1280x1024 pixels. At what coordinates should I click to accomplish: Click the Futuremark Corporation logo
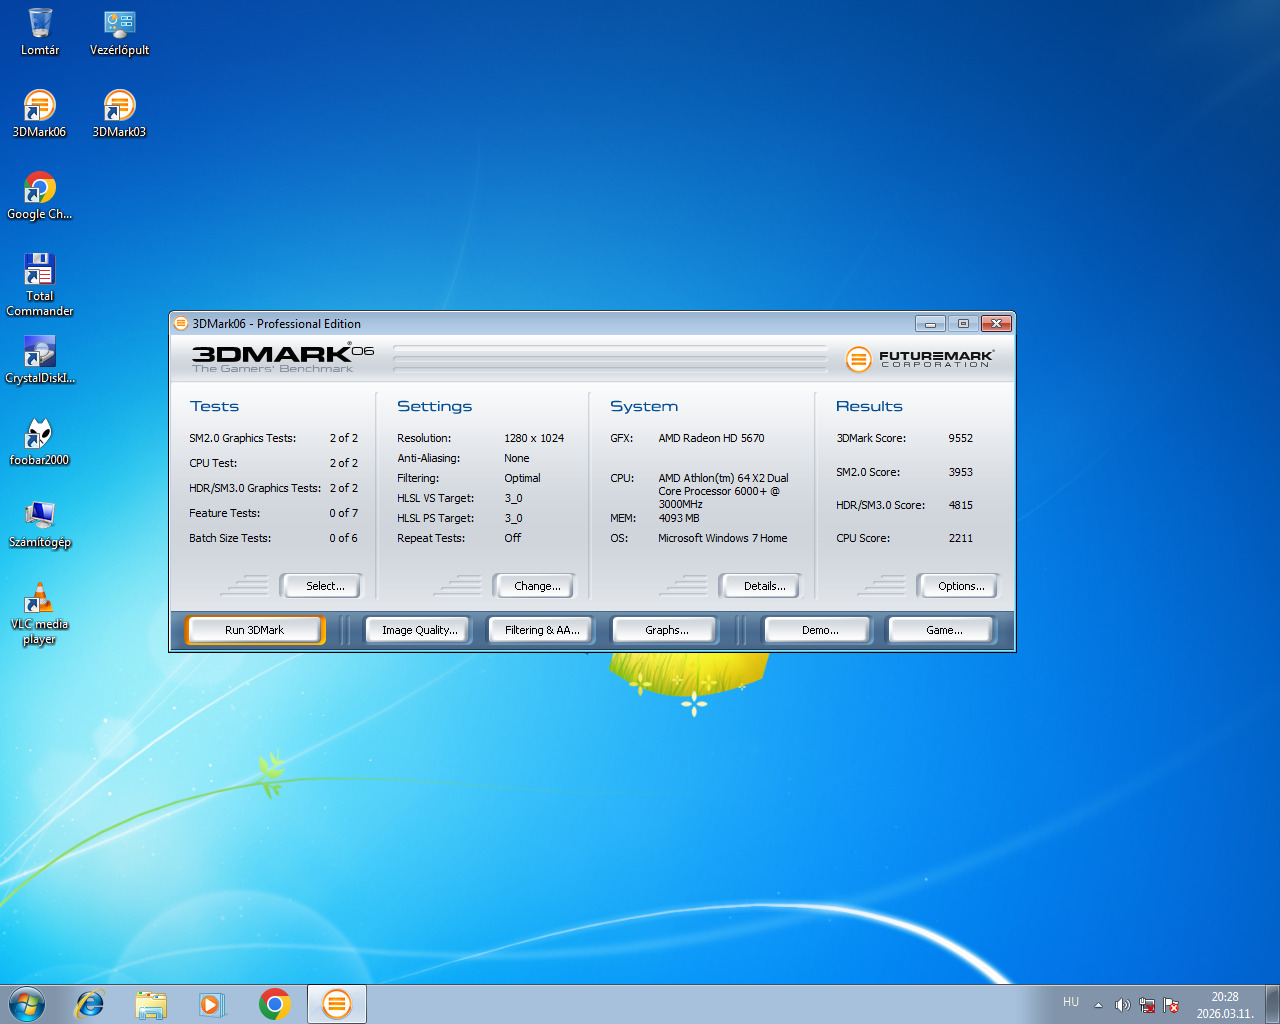(920, 359)
